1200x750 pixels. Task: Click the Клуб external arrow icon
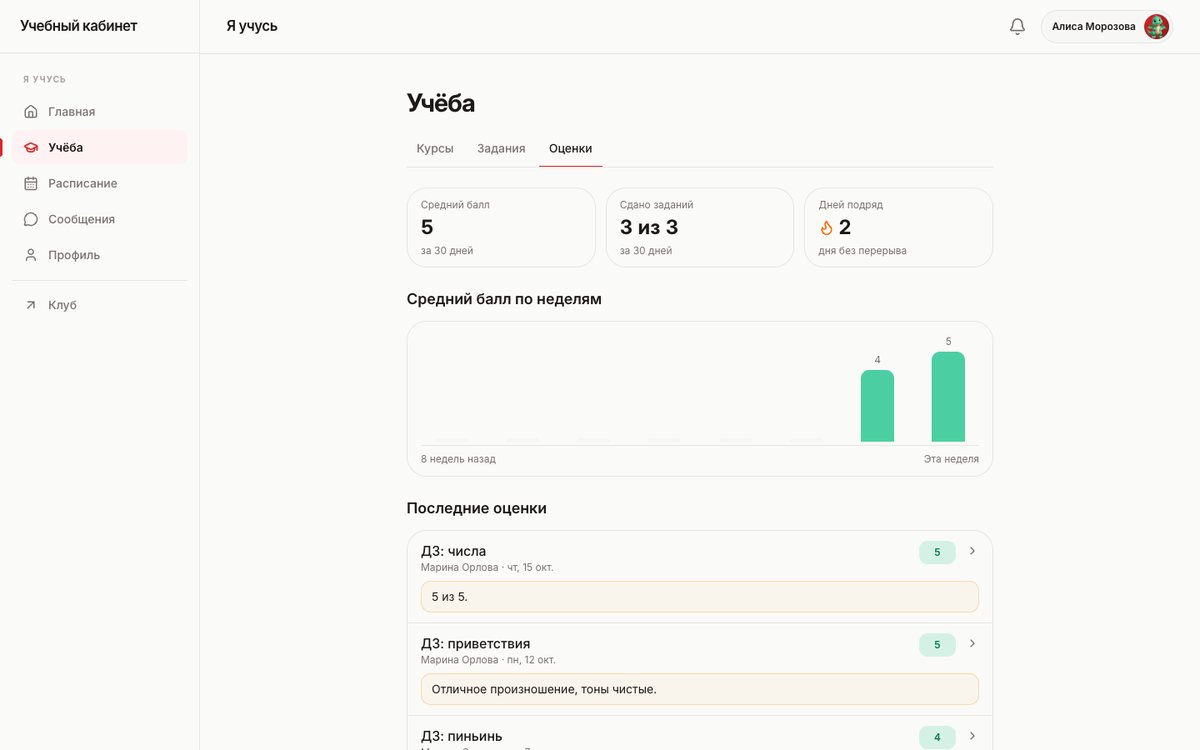click(31, 305)
